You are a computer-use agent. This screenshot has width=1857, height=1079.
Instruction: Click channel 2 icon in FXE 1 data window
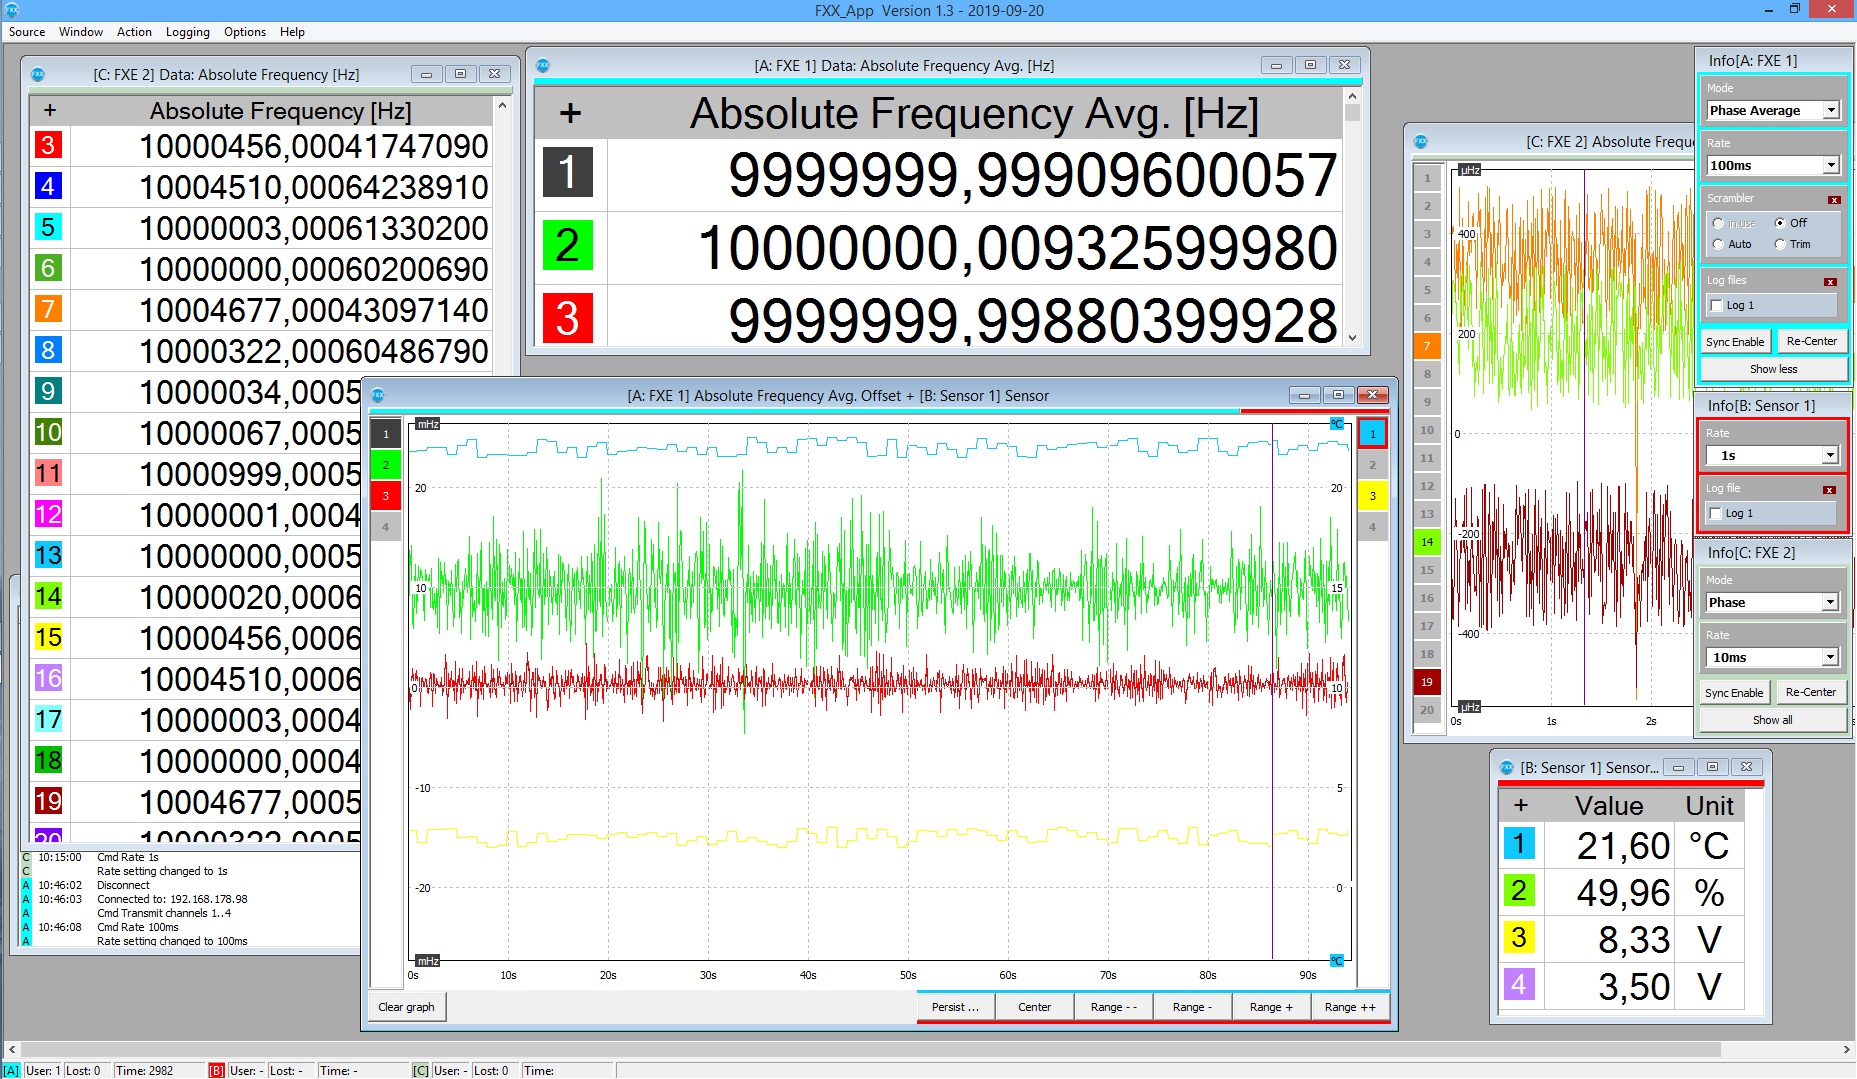[x=567, y=246]
